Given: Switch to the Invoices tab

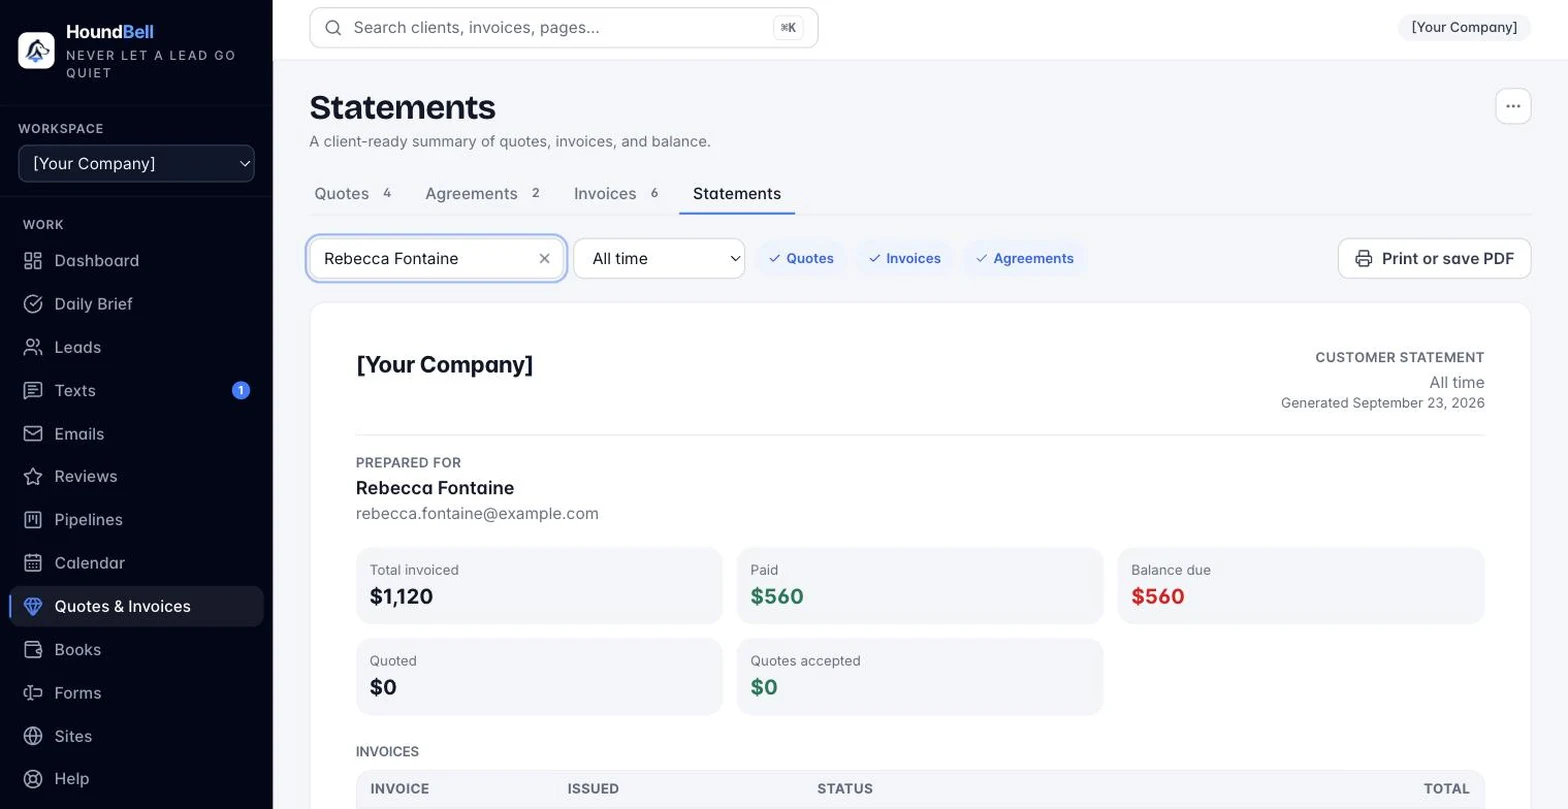Looking at the screenshot, I should pos(616,194).
